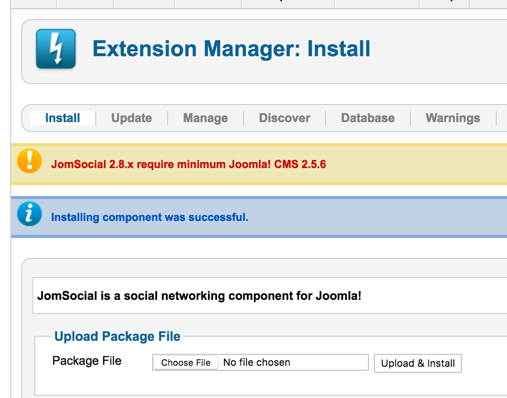The width and height of the screenshot is (507, 398).
Task: Click the 'Extension Manager: Install' heading
Action: tap(231, 49)
